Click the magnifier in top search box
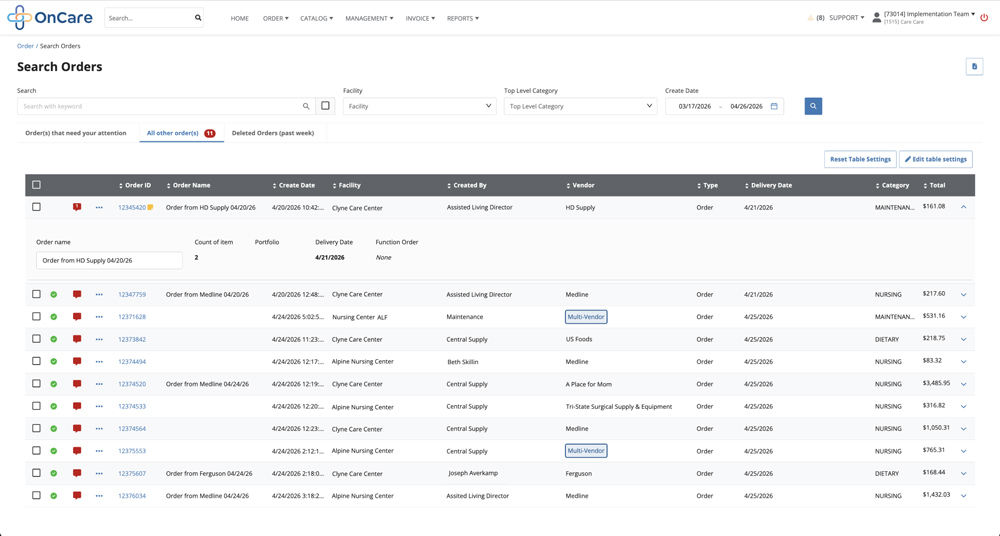 (x=198, y=18)
